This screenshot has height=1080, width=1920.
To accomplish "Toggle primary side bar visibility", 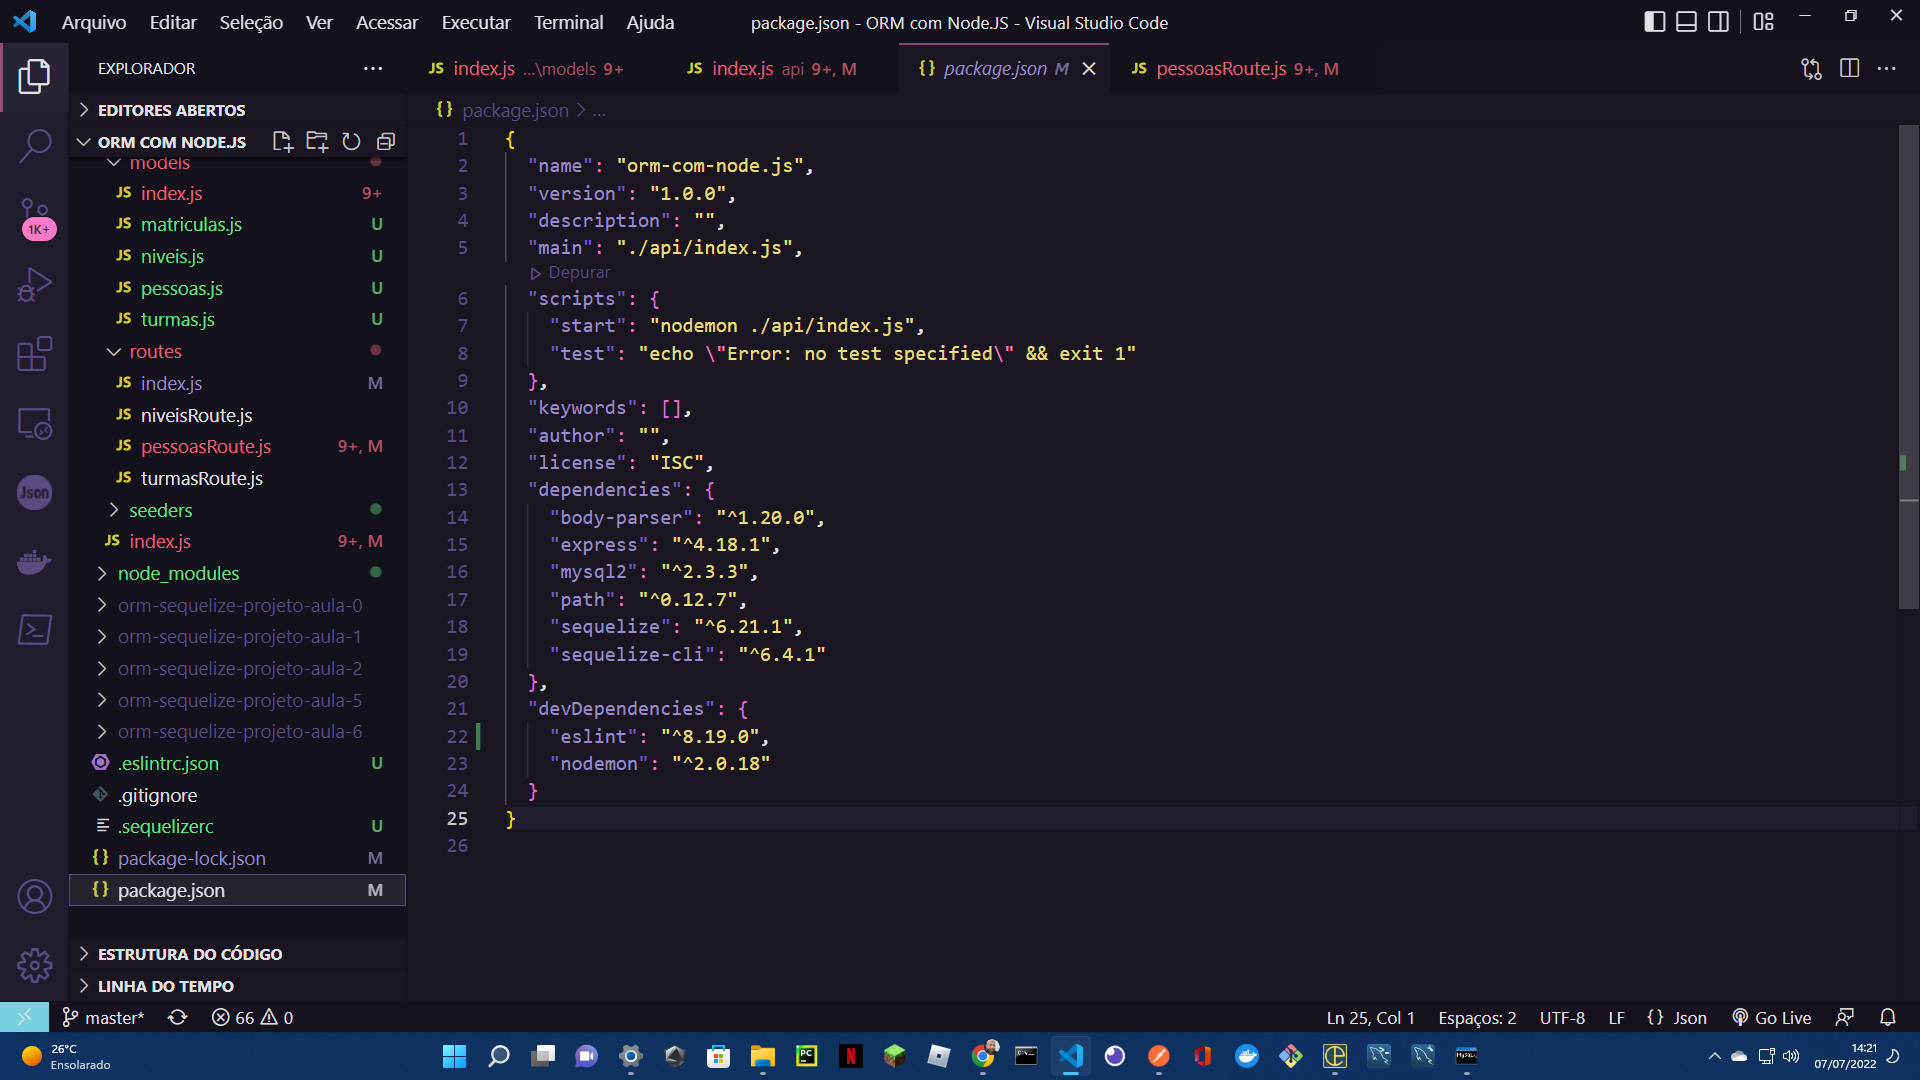I will 1655,22.
